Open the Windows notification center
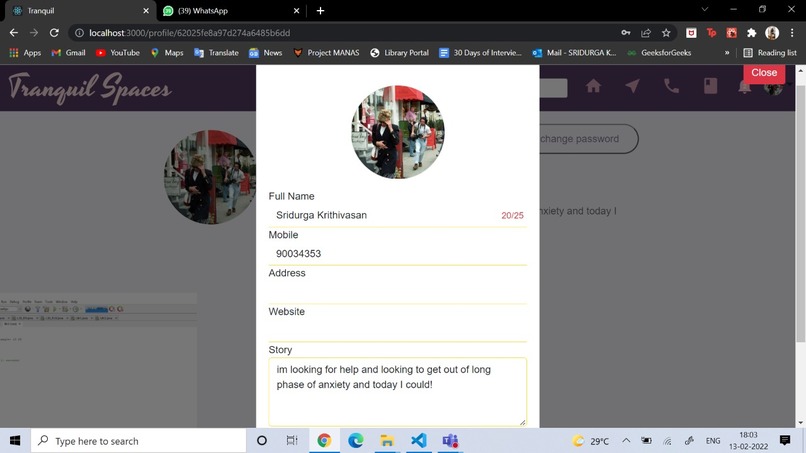 [784, 440]
